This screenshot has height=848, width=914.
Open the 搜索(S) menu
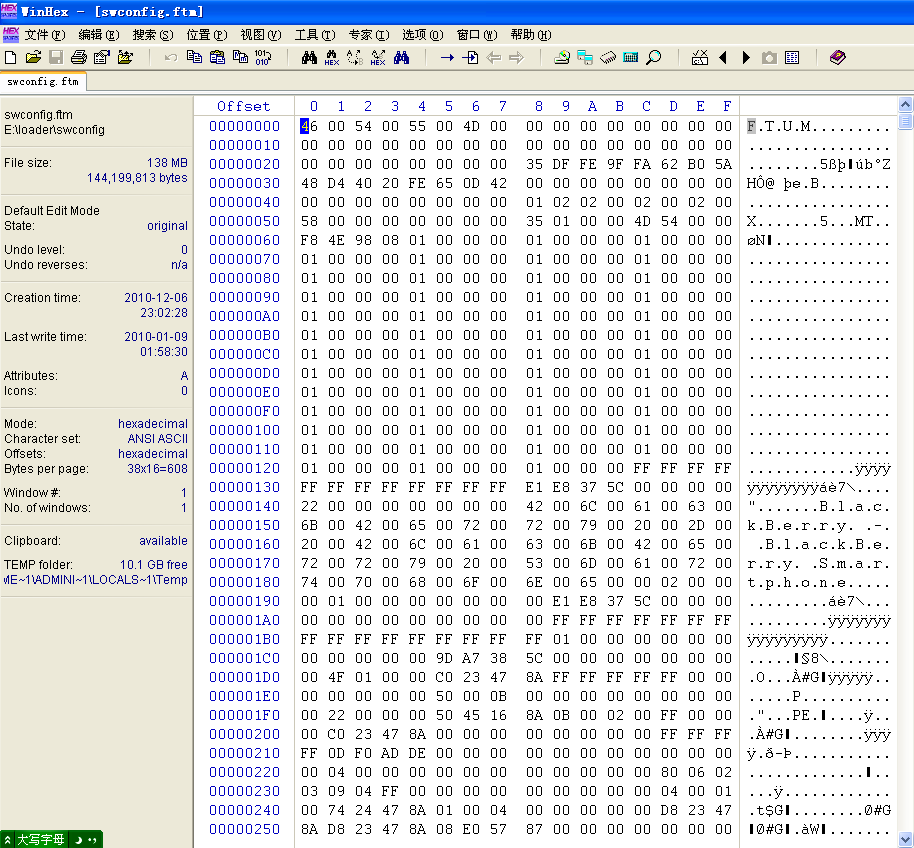pyautogui.click(x=153, y=35)
